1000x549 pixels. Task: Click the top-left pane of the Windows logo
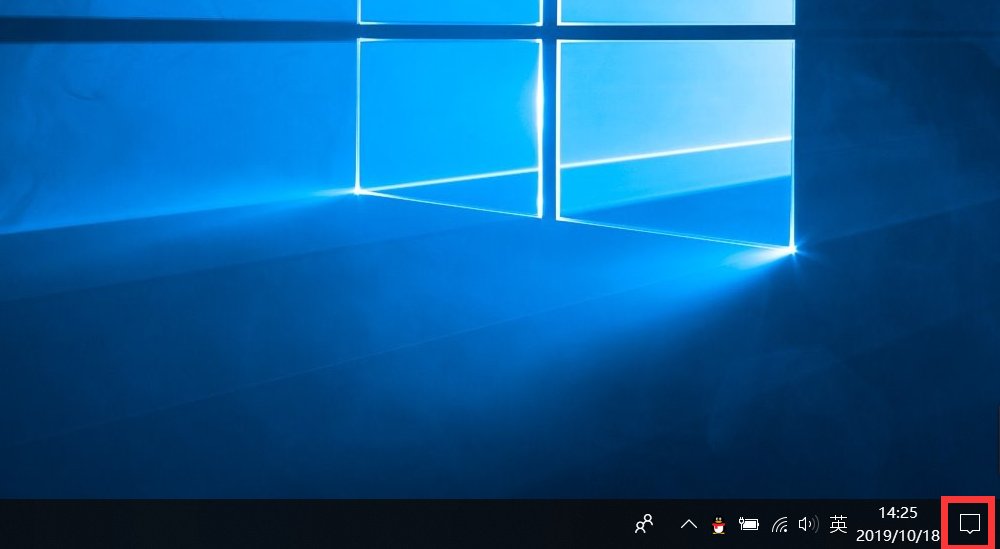pyautogui.click(x=450, y=10)
